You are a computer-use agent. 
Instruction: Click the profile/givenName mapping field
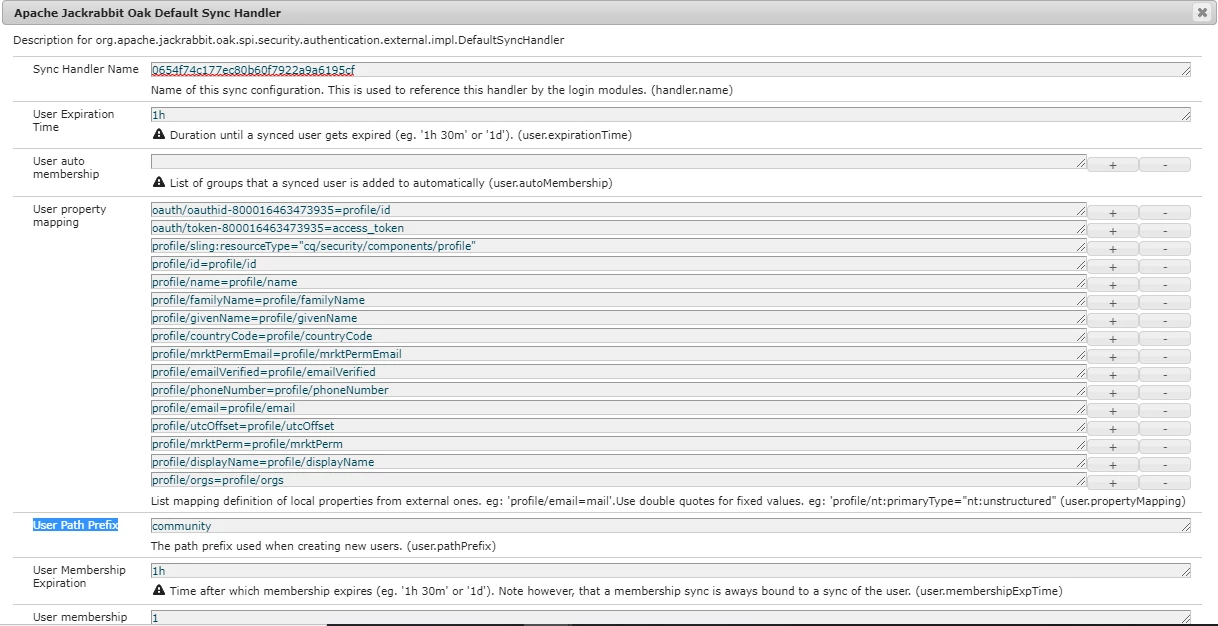(x=619, y=318)
